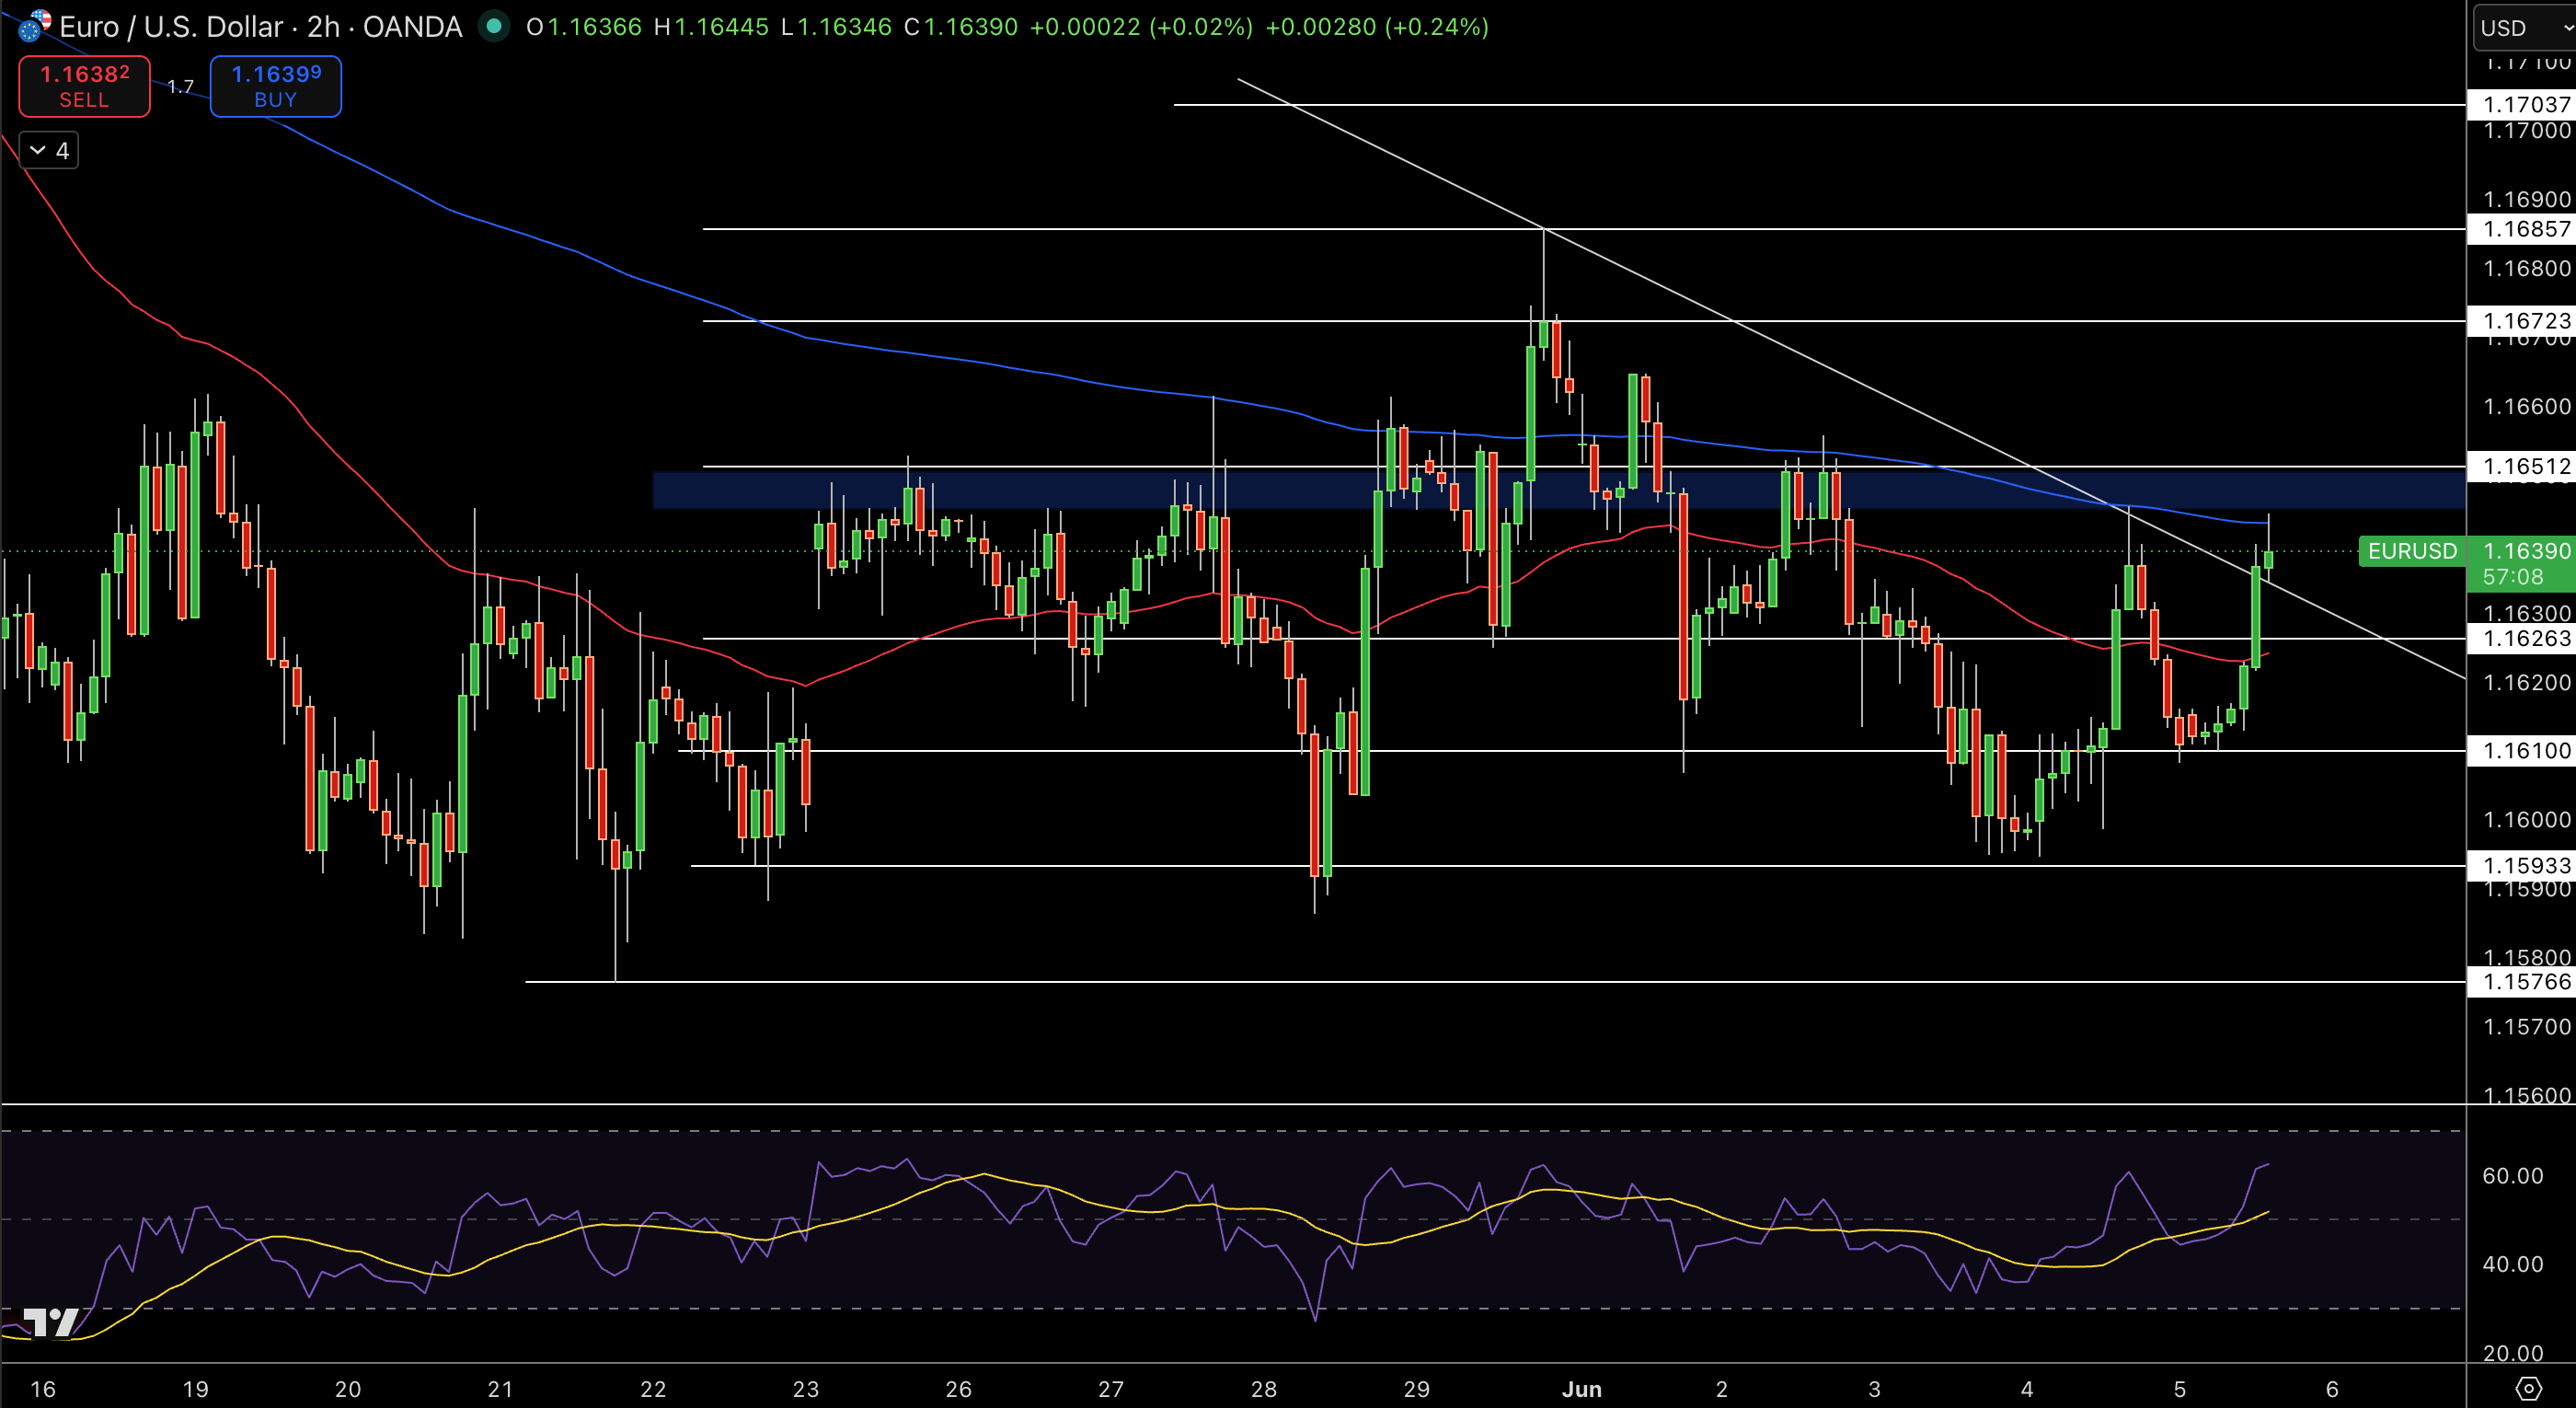Select the 1.16512 horizontal line price label
Image resolution: width=2576 pixels, height=1408 pixels.
pos(2522,466)
